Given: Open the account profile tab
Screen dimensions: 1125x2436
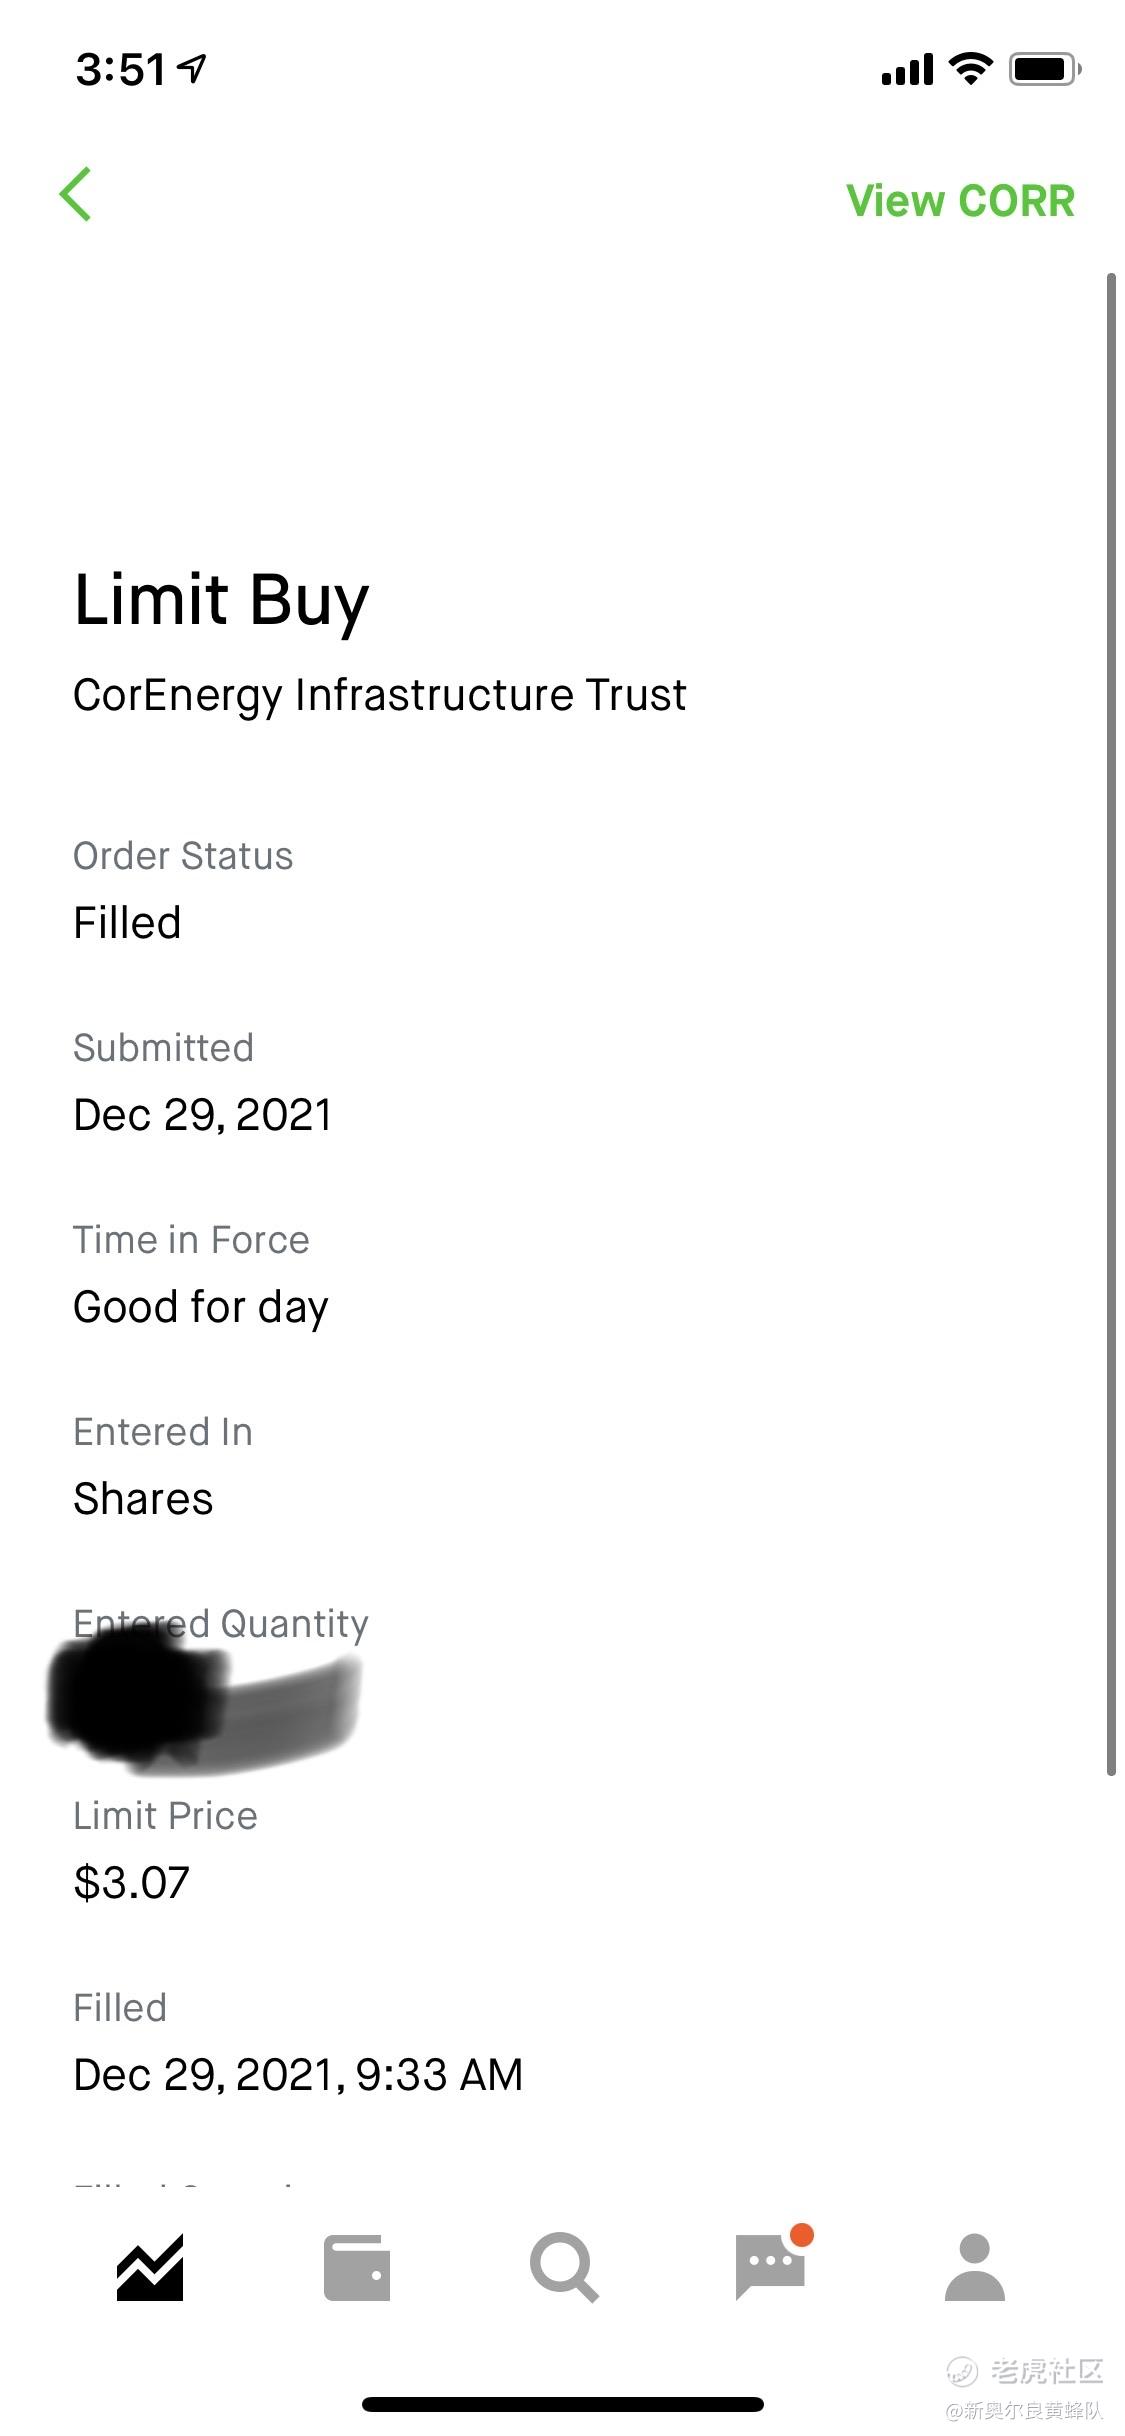Looking at the screenshot, I should [x=975, y=2267].
